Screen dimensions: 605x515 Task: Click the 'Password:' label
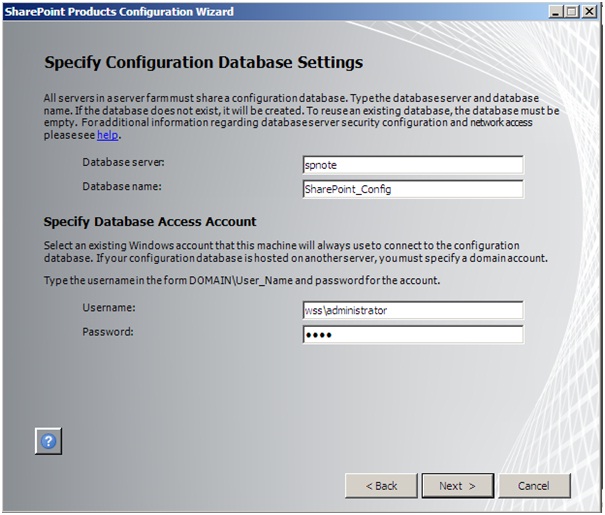coord(108,332)
